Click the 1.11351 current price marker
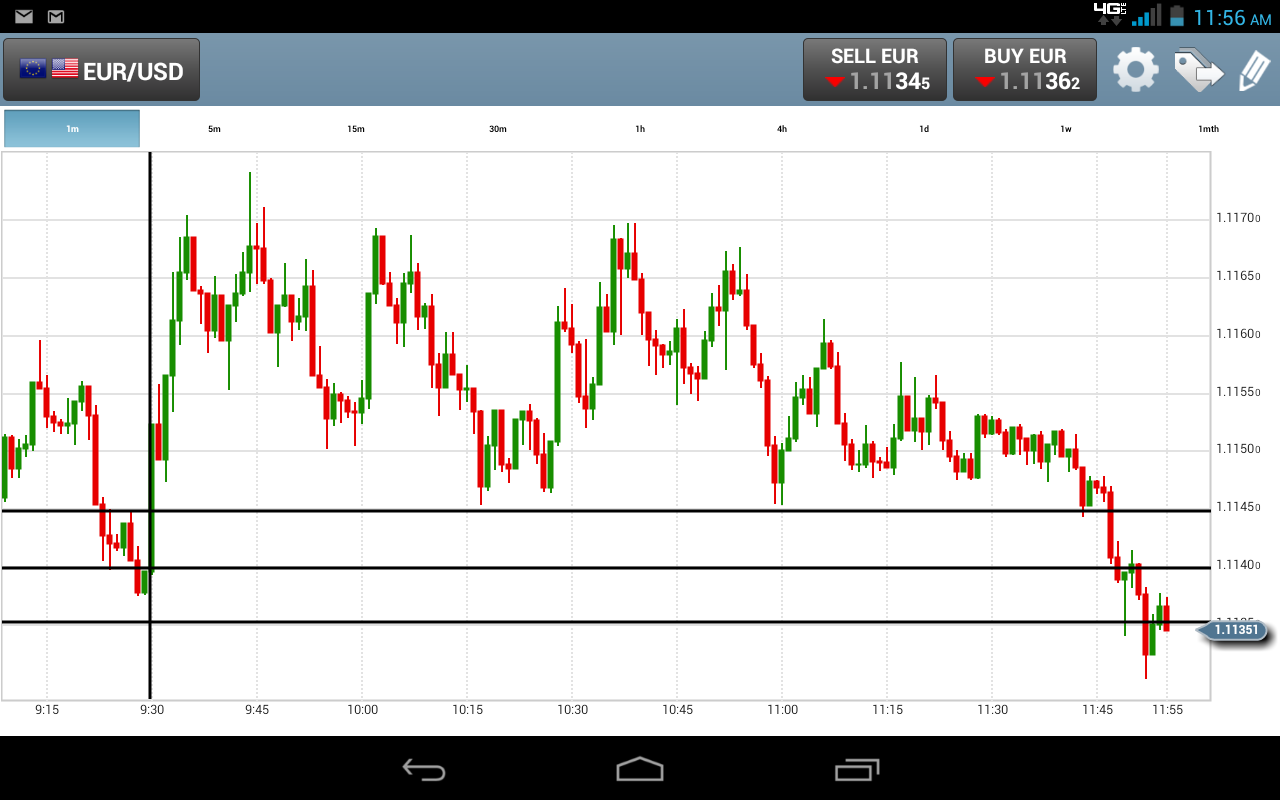1280x800 pixels. [1233, 630]
